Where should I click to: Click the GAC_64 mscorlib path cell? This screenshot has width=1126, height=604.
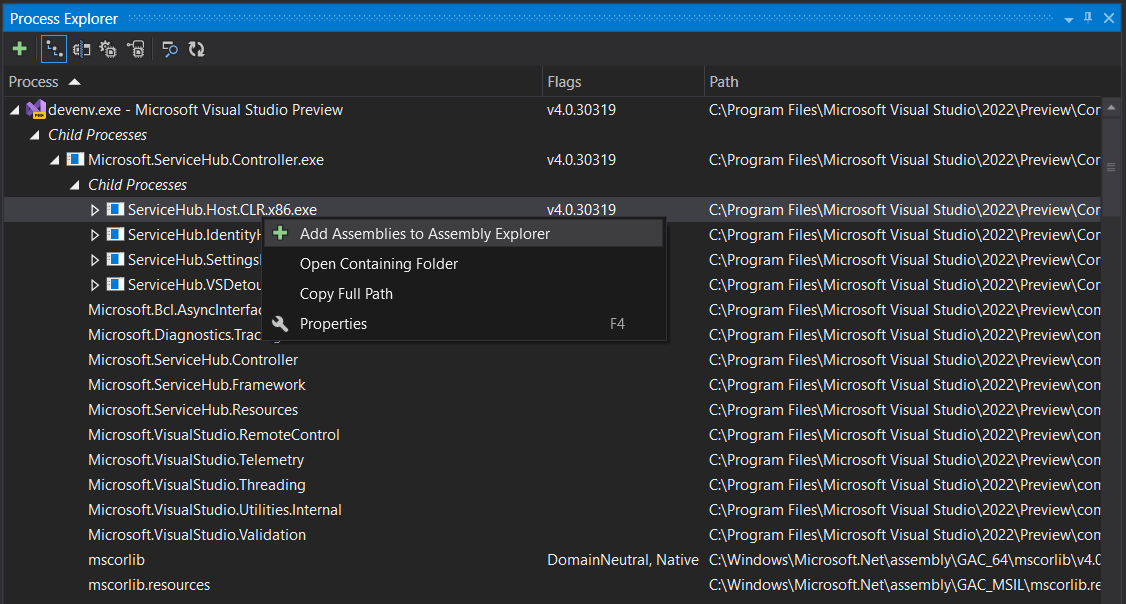(904, 559)
